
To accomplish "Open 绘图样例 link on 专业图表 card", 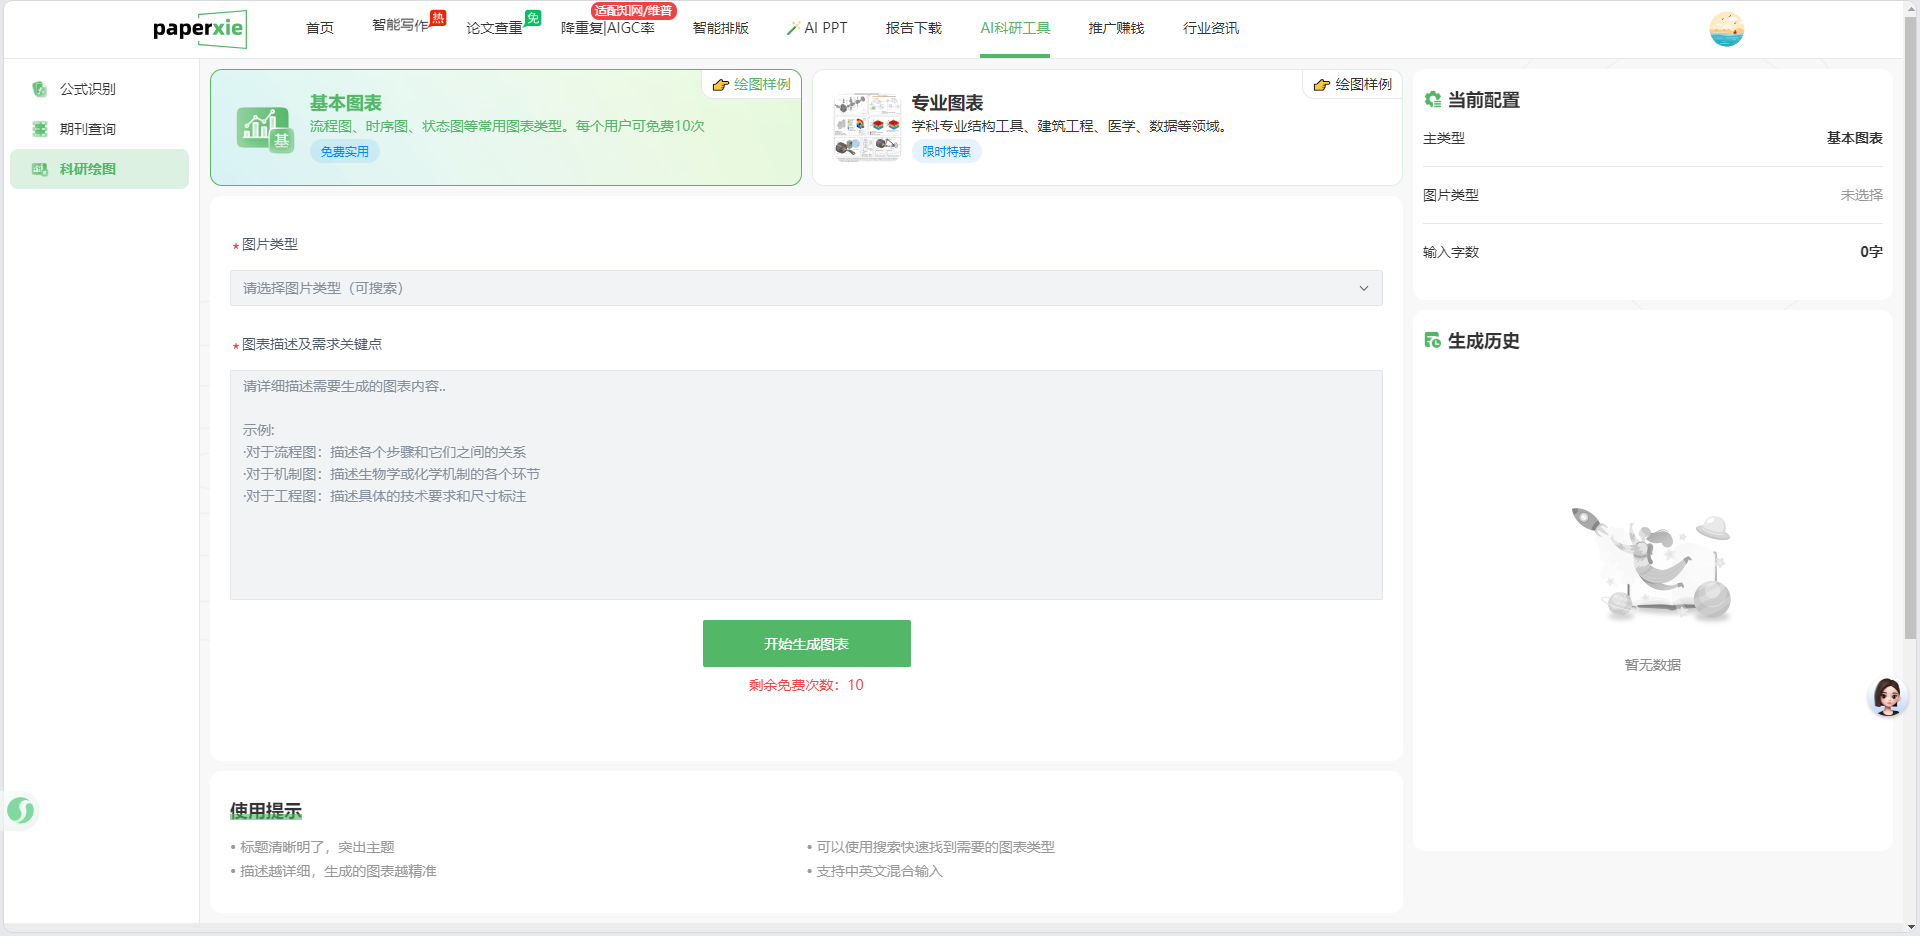I will [1353, 85].
